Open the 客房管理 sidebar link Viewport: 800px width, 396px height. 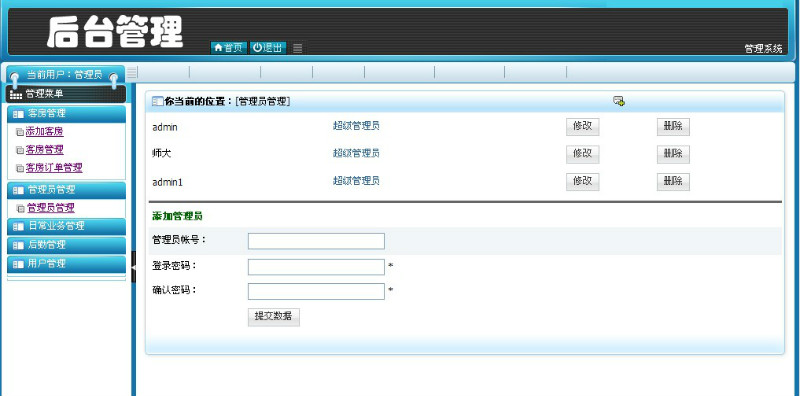[44, 150]
